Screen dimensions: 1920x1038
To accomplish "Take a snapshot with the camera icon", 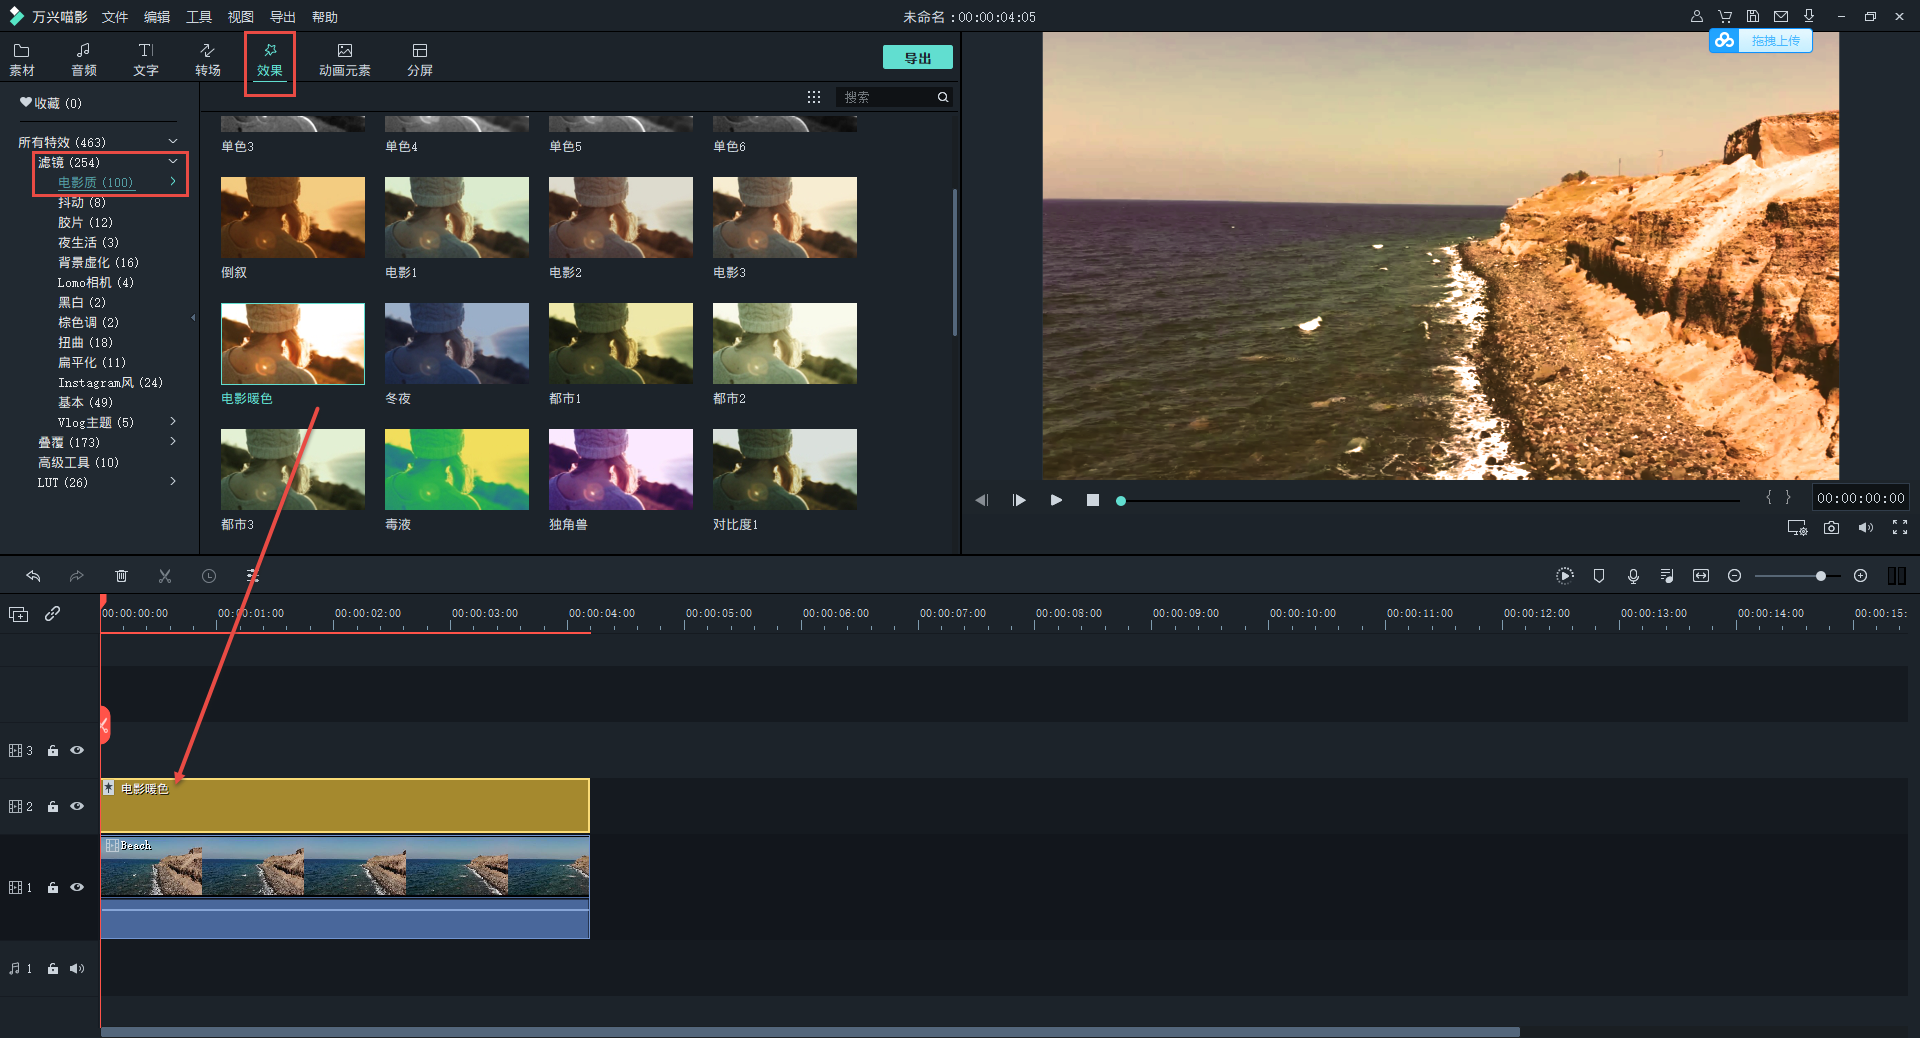I will (1831, 528).
